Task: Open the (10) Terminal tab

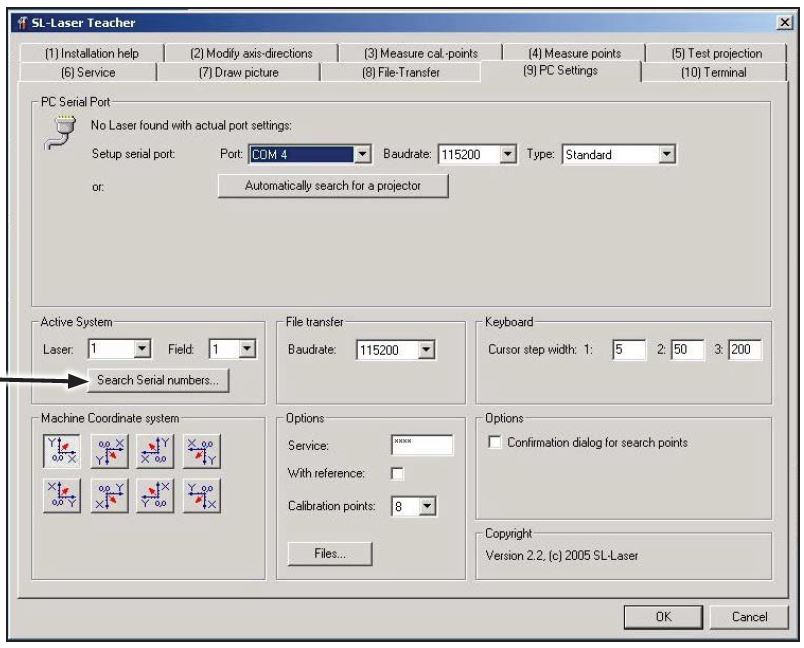Action: (714, 72)
